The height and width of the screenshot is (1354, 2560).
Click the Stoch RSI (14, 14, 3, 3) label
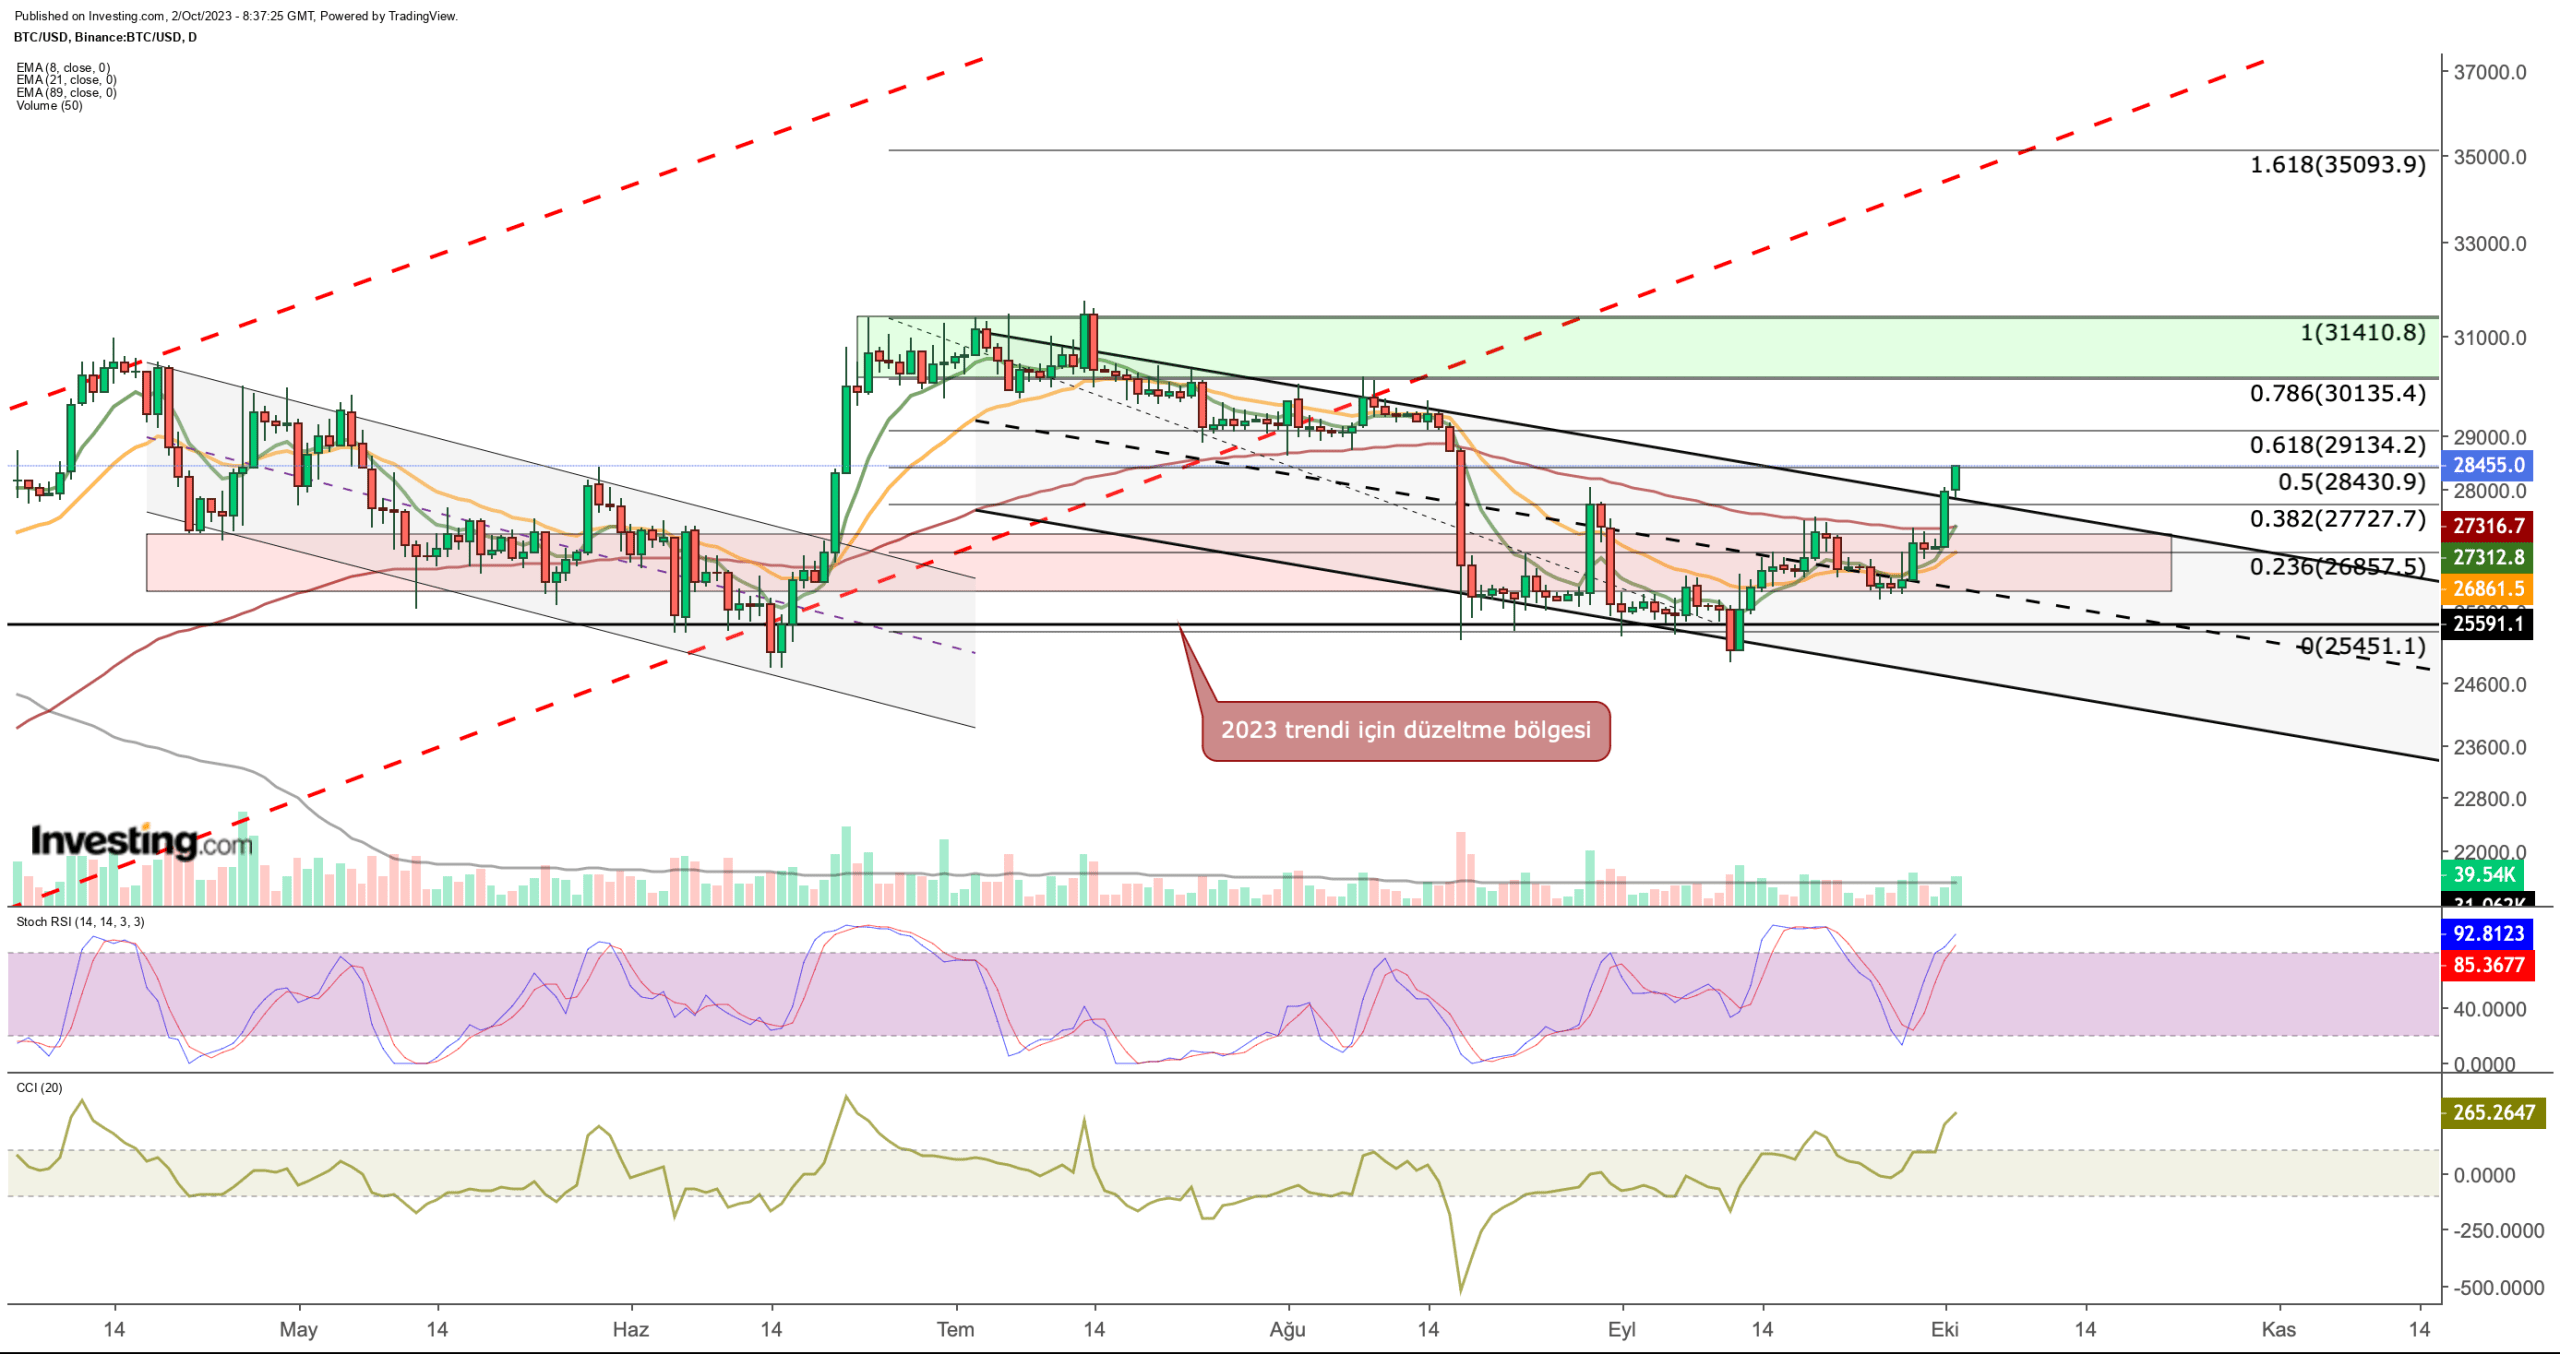point(80,922)
